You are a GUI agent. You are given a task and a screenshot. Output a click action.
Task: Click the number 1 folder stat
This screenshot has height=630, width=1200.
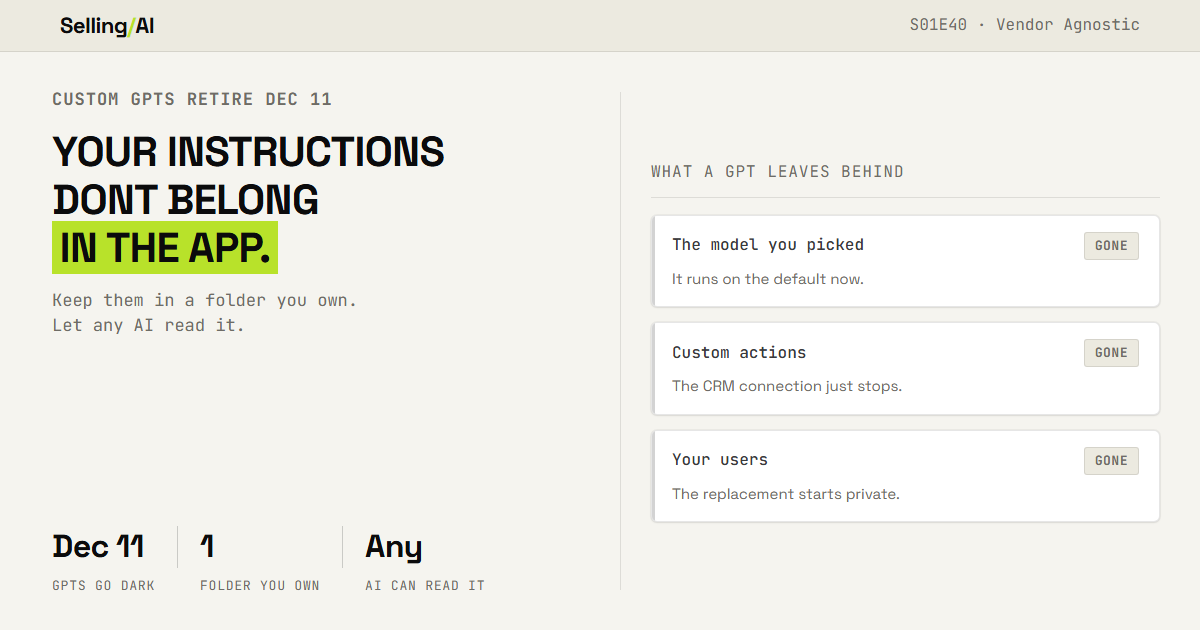pos(207,547)
